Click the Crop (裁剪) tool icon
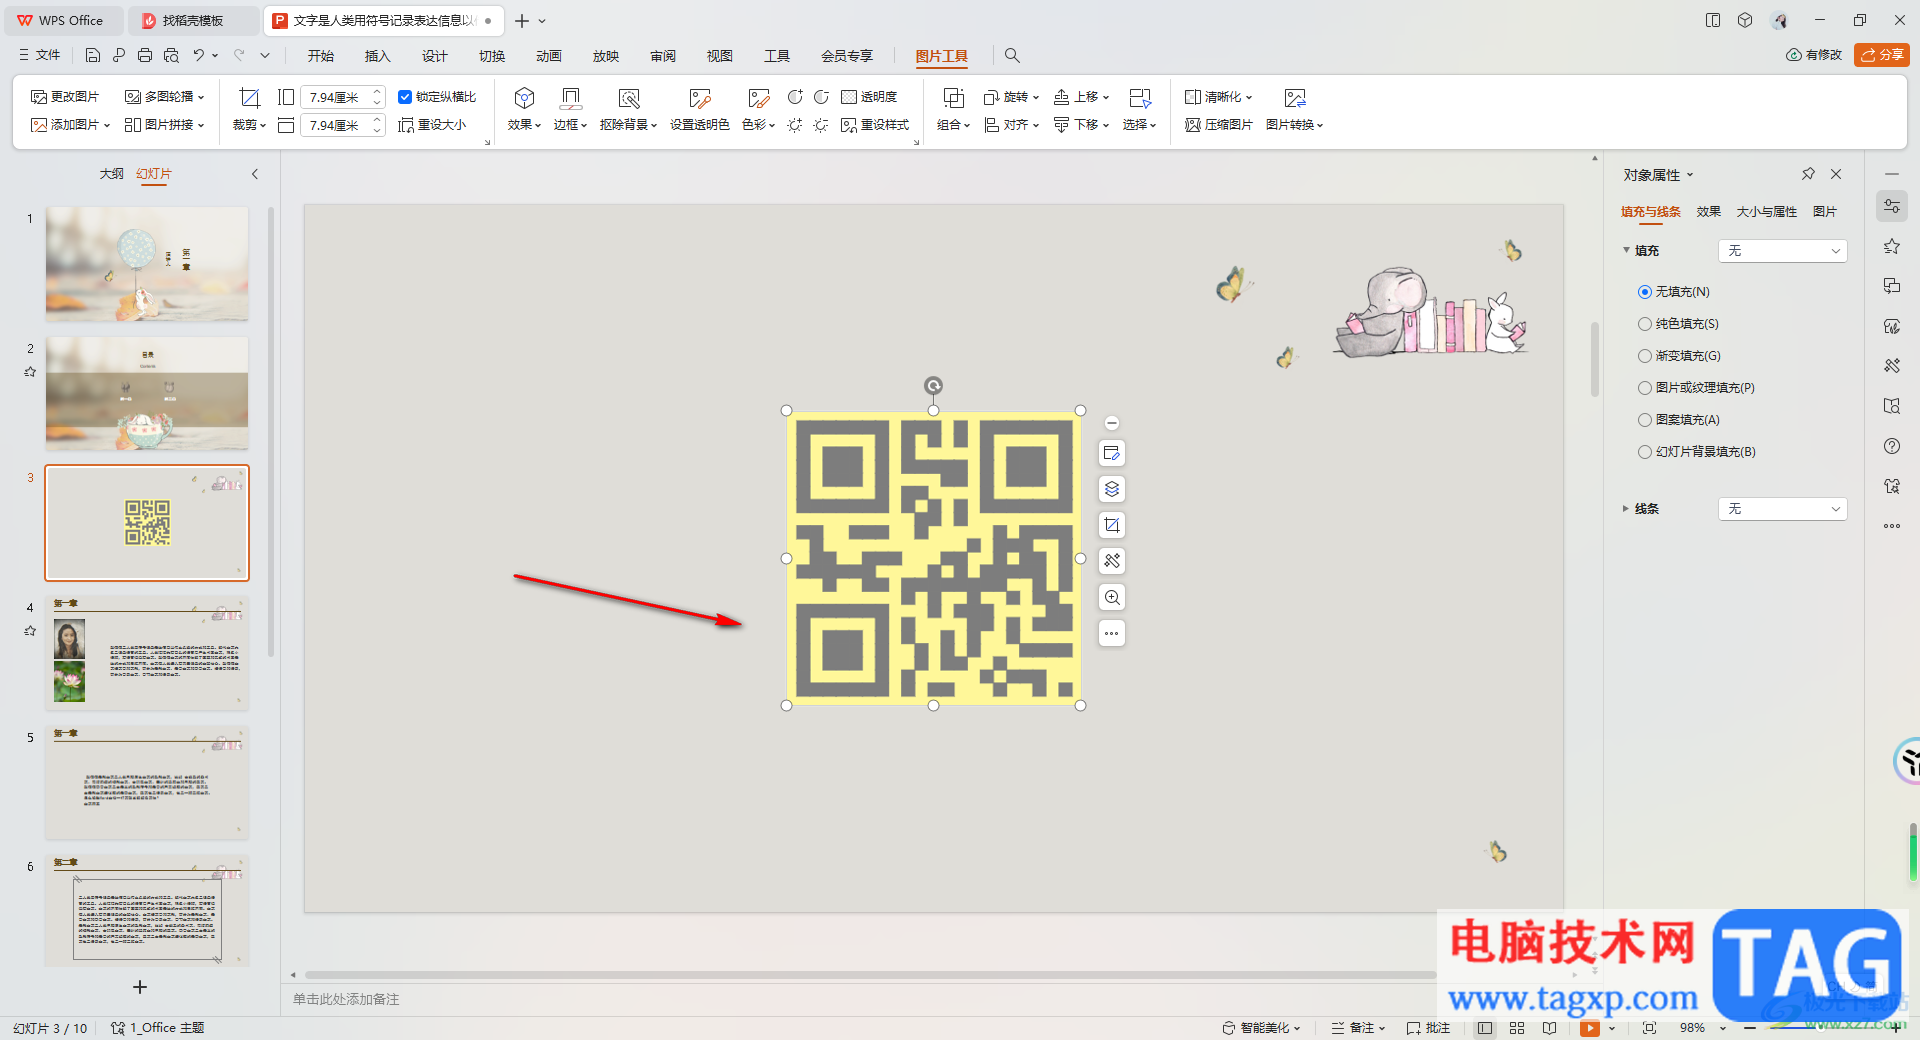This screenshot has width=1920, height=1040. (249, 98)
